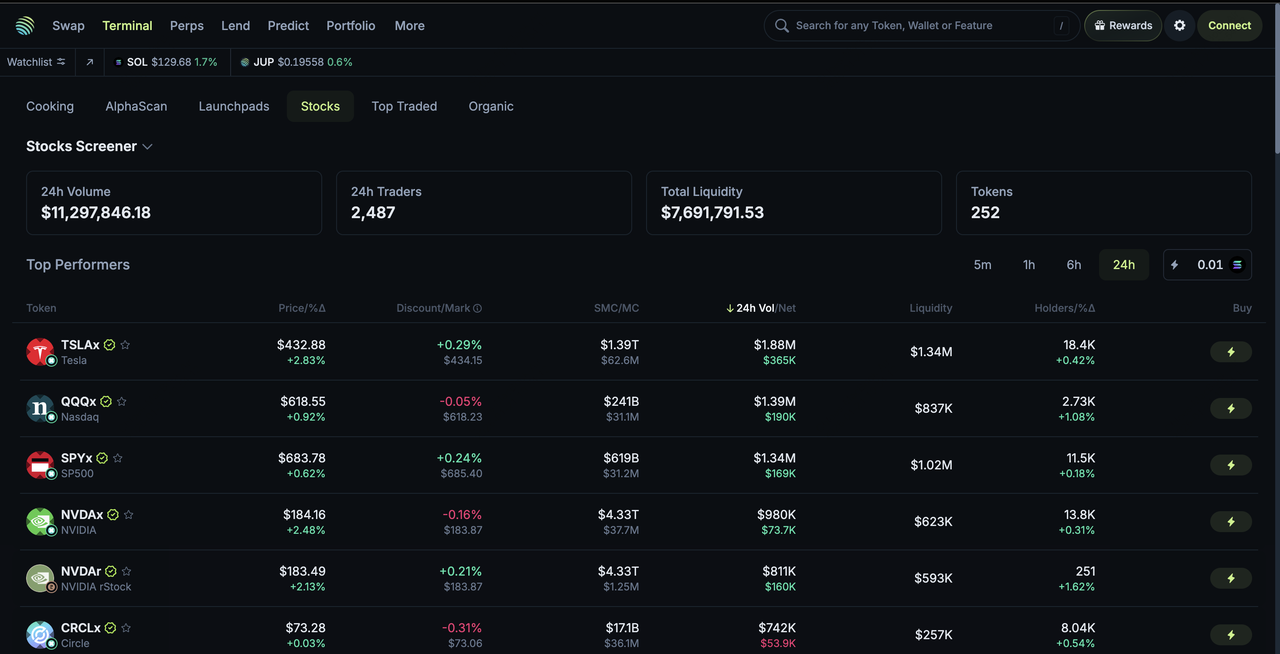Click the token search input field
The height and width of the screenshot is (654, 1280).
click(920, 25)
